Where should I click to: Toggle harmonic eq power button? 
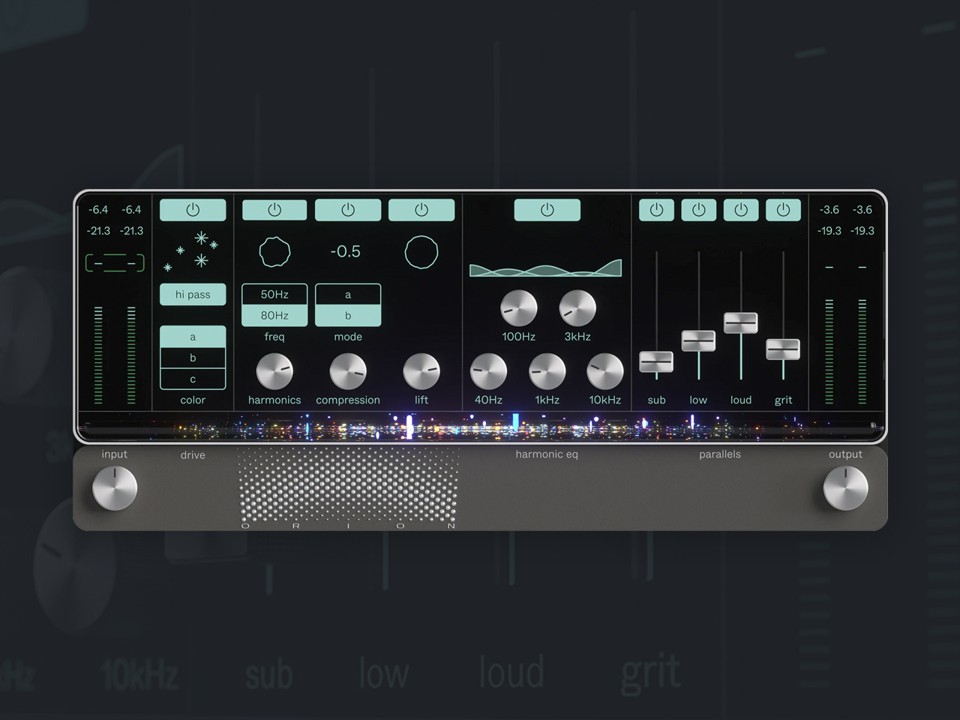coord(547,210)
